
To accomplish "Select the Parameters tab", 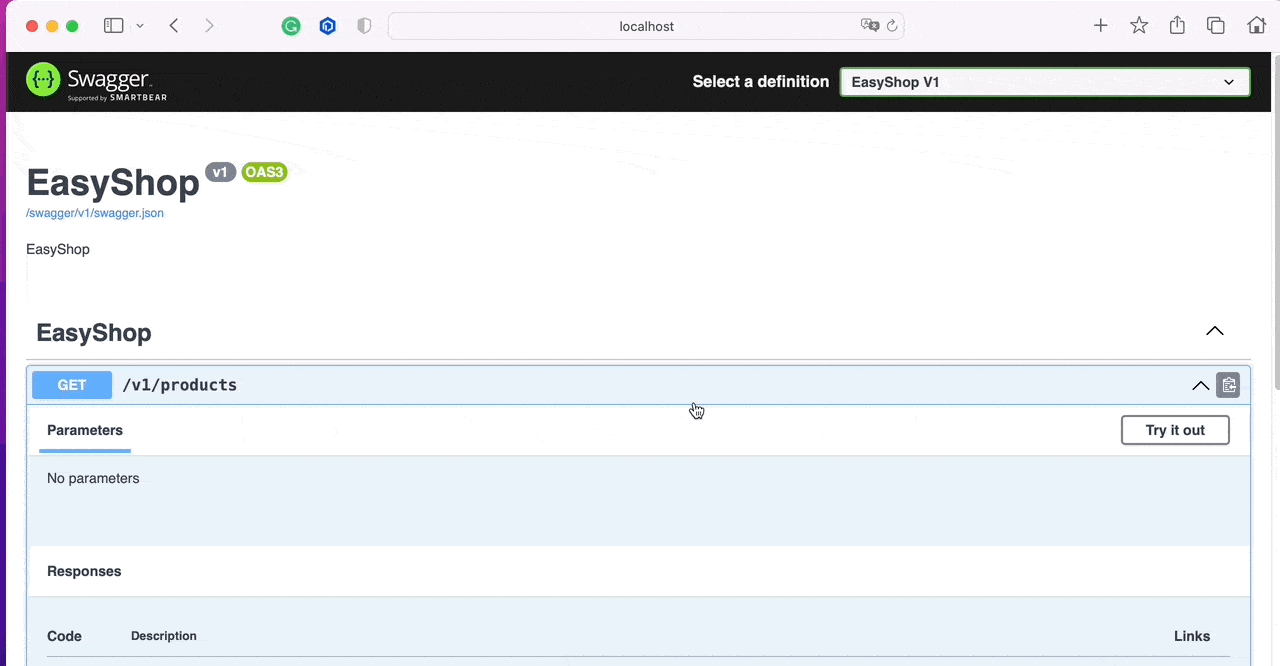I will point(85,430).
